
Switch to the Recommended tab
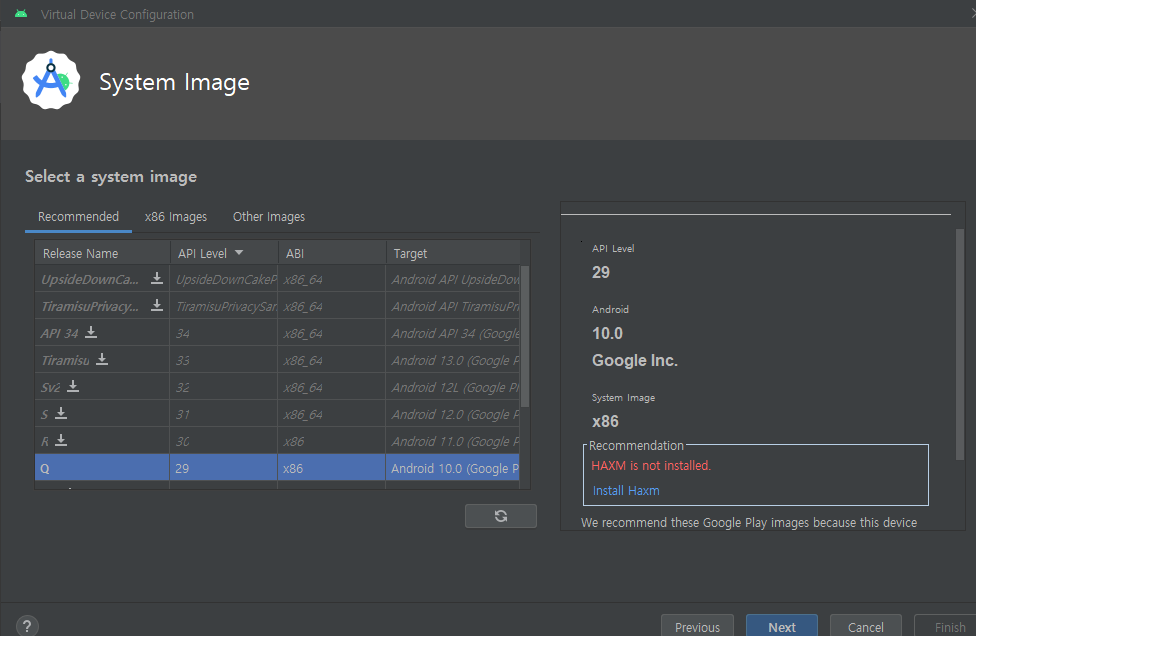click(x=79, y=217)
